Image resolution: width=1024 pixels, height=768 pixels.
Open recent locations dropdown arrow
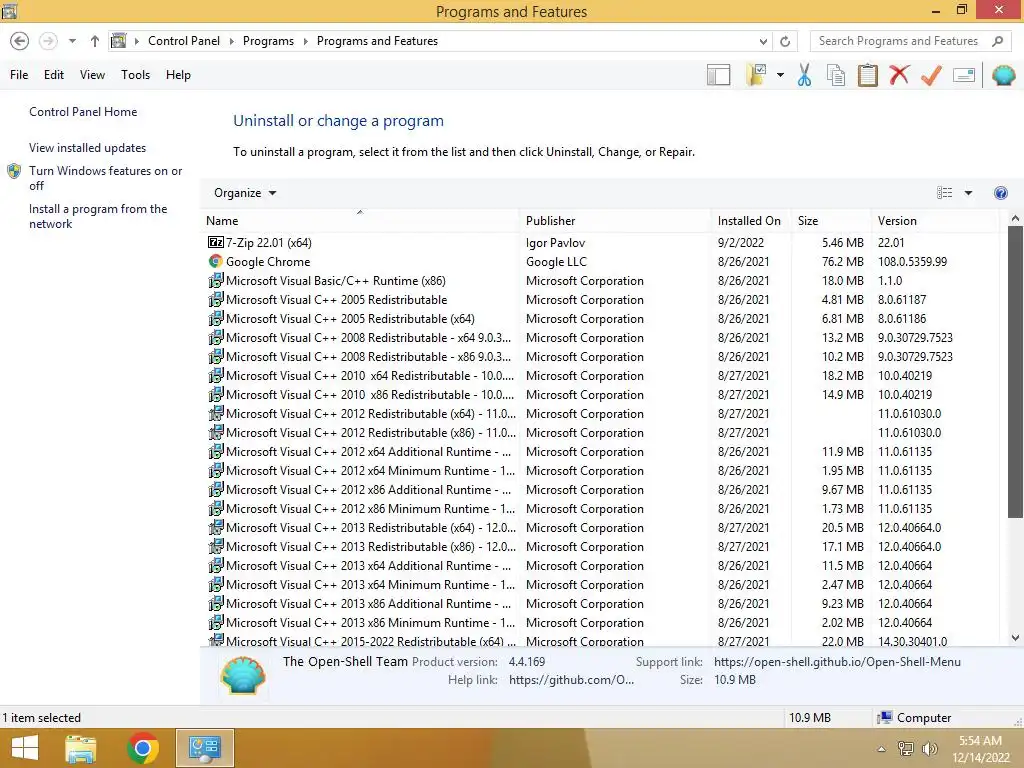tap(72, 41)
